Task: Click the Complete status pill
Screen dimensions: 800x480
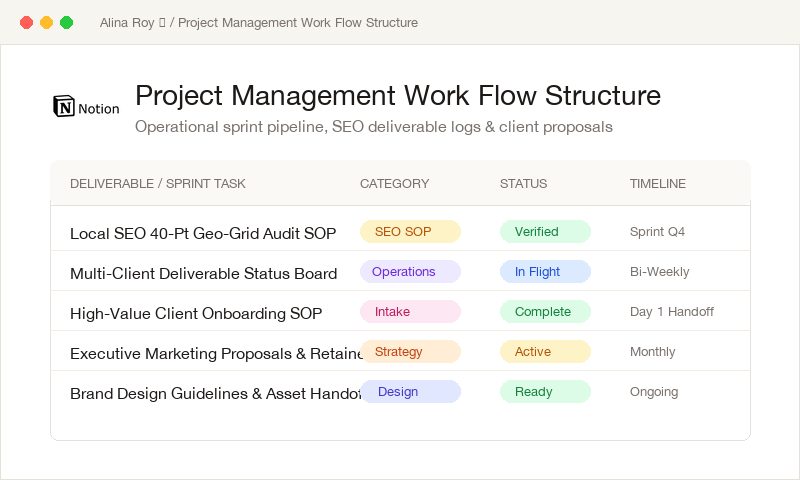Action: (545, 312)
